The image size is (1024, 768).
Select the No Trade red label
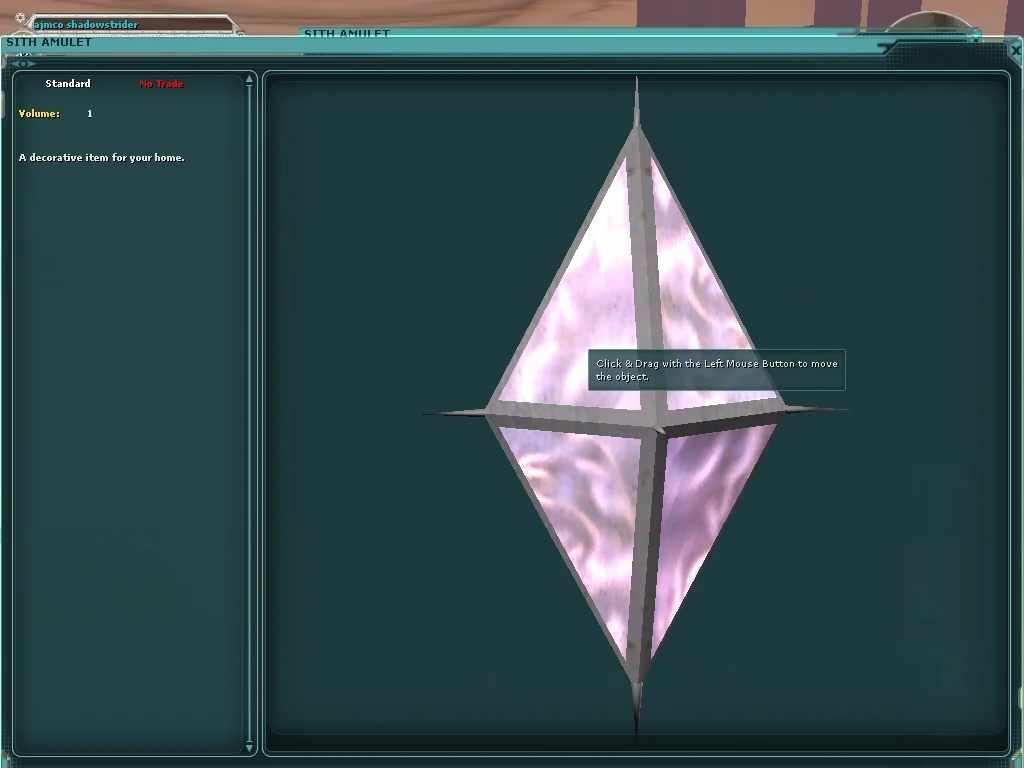point(160,84)
